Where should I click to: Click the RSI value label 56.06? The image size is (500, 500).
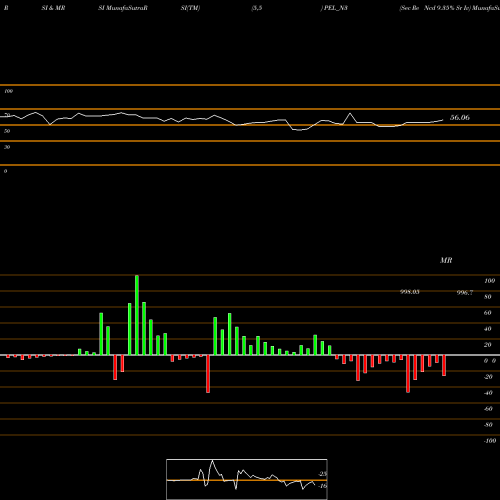coord(460,117)
